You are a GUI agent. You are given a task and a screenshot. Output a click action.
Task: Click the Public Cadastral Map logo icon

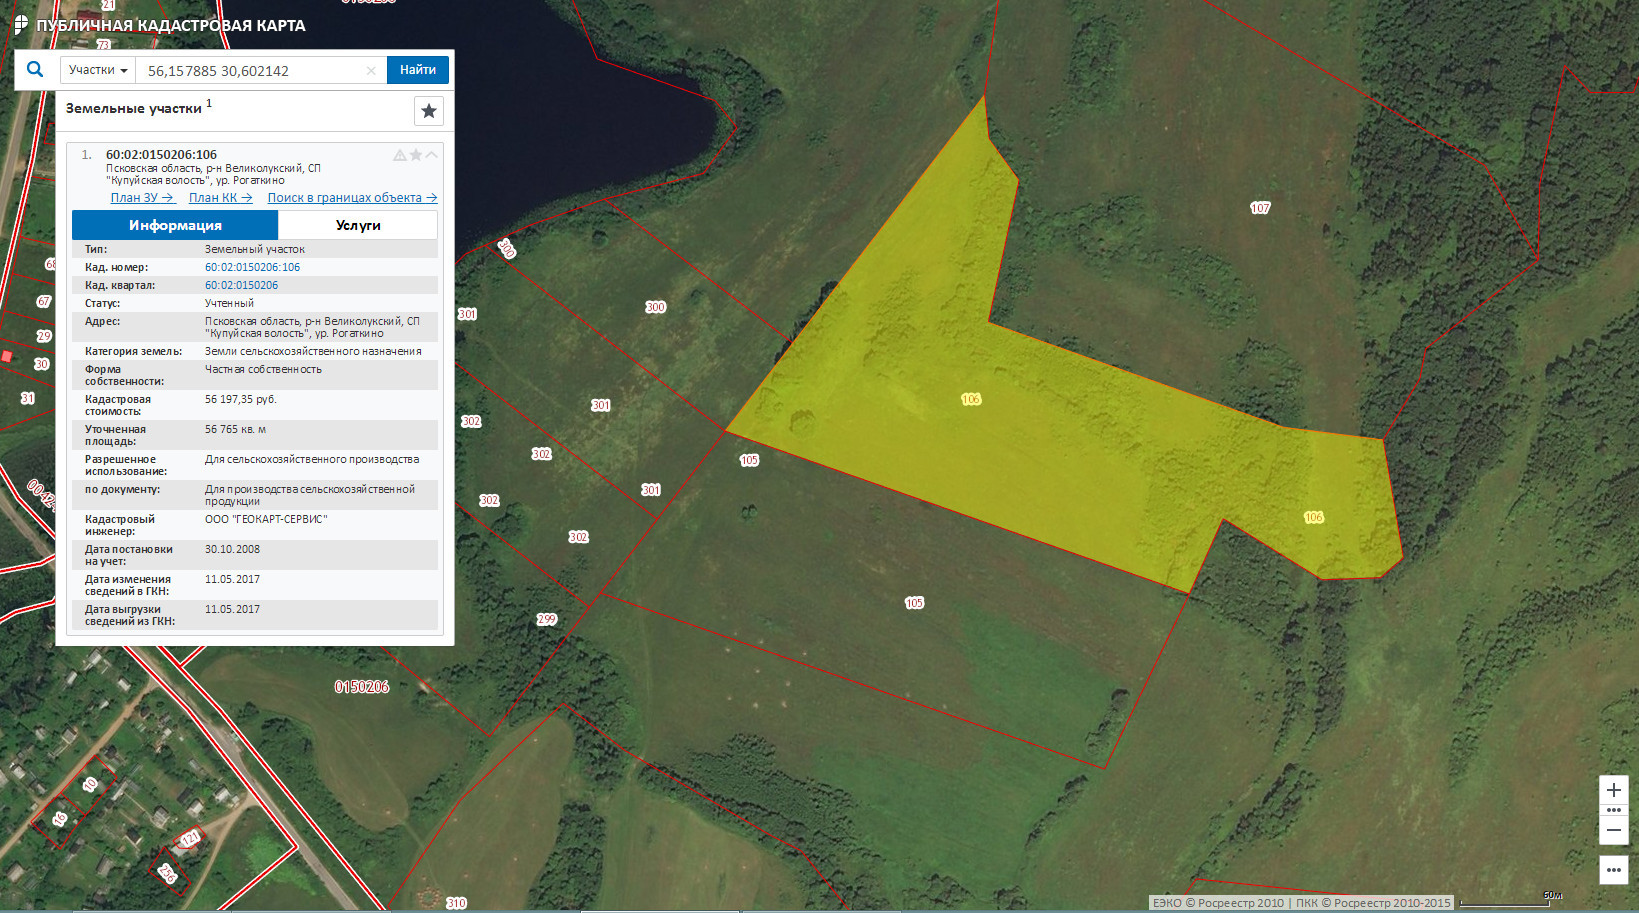pos(21,24)
